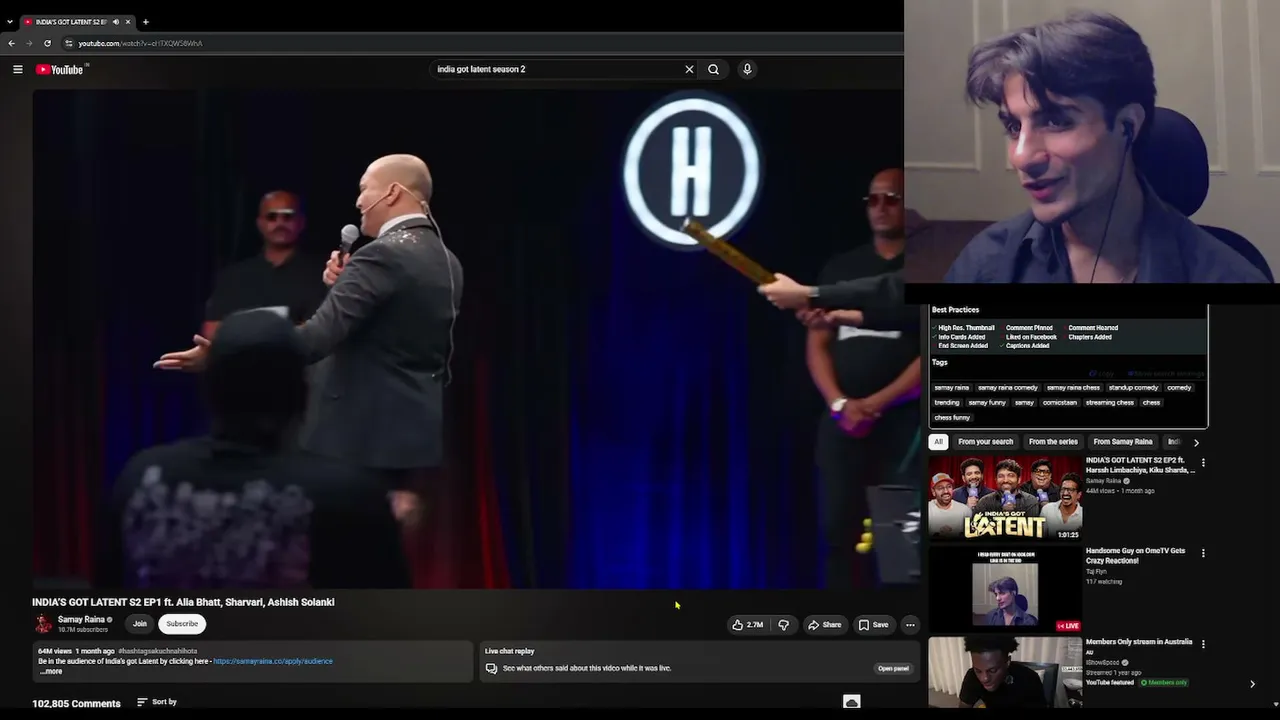
Task: Share the video
Action: click(825, 625)
